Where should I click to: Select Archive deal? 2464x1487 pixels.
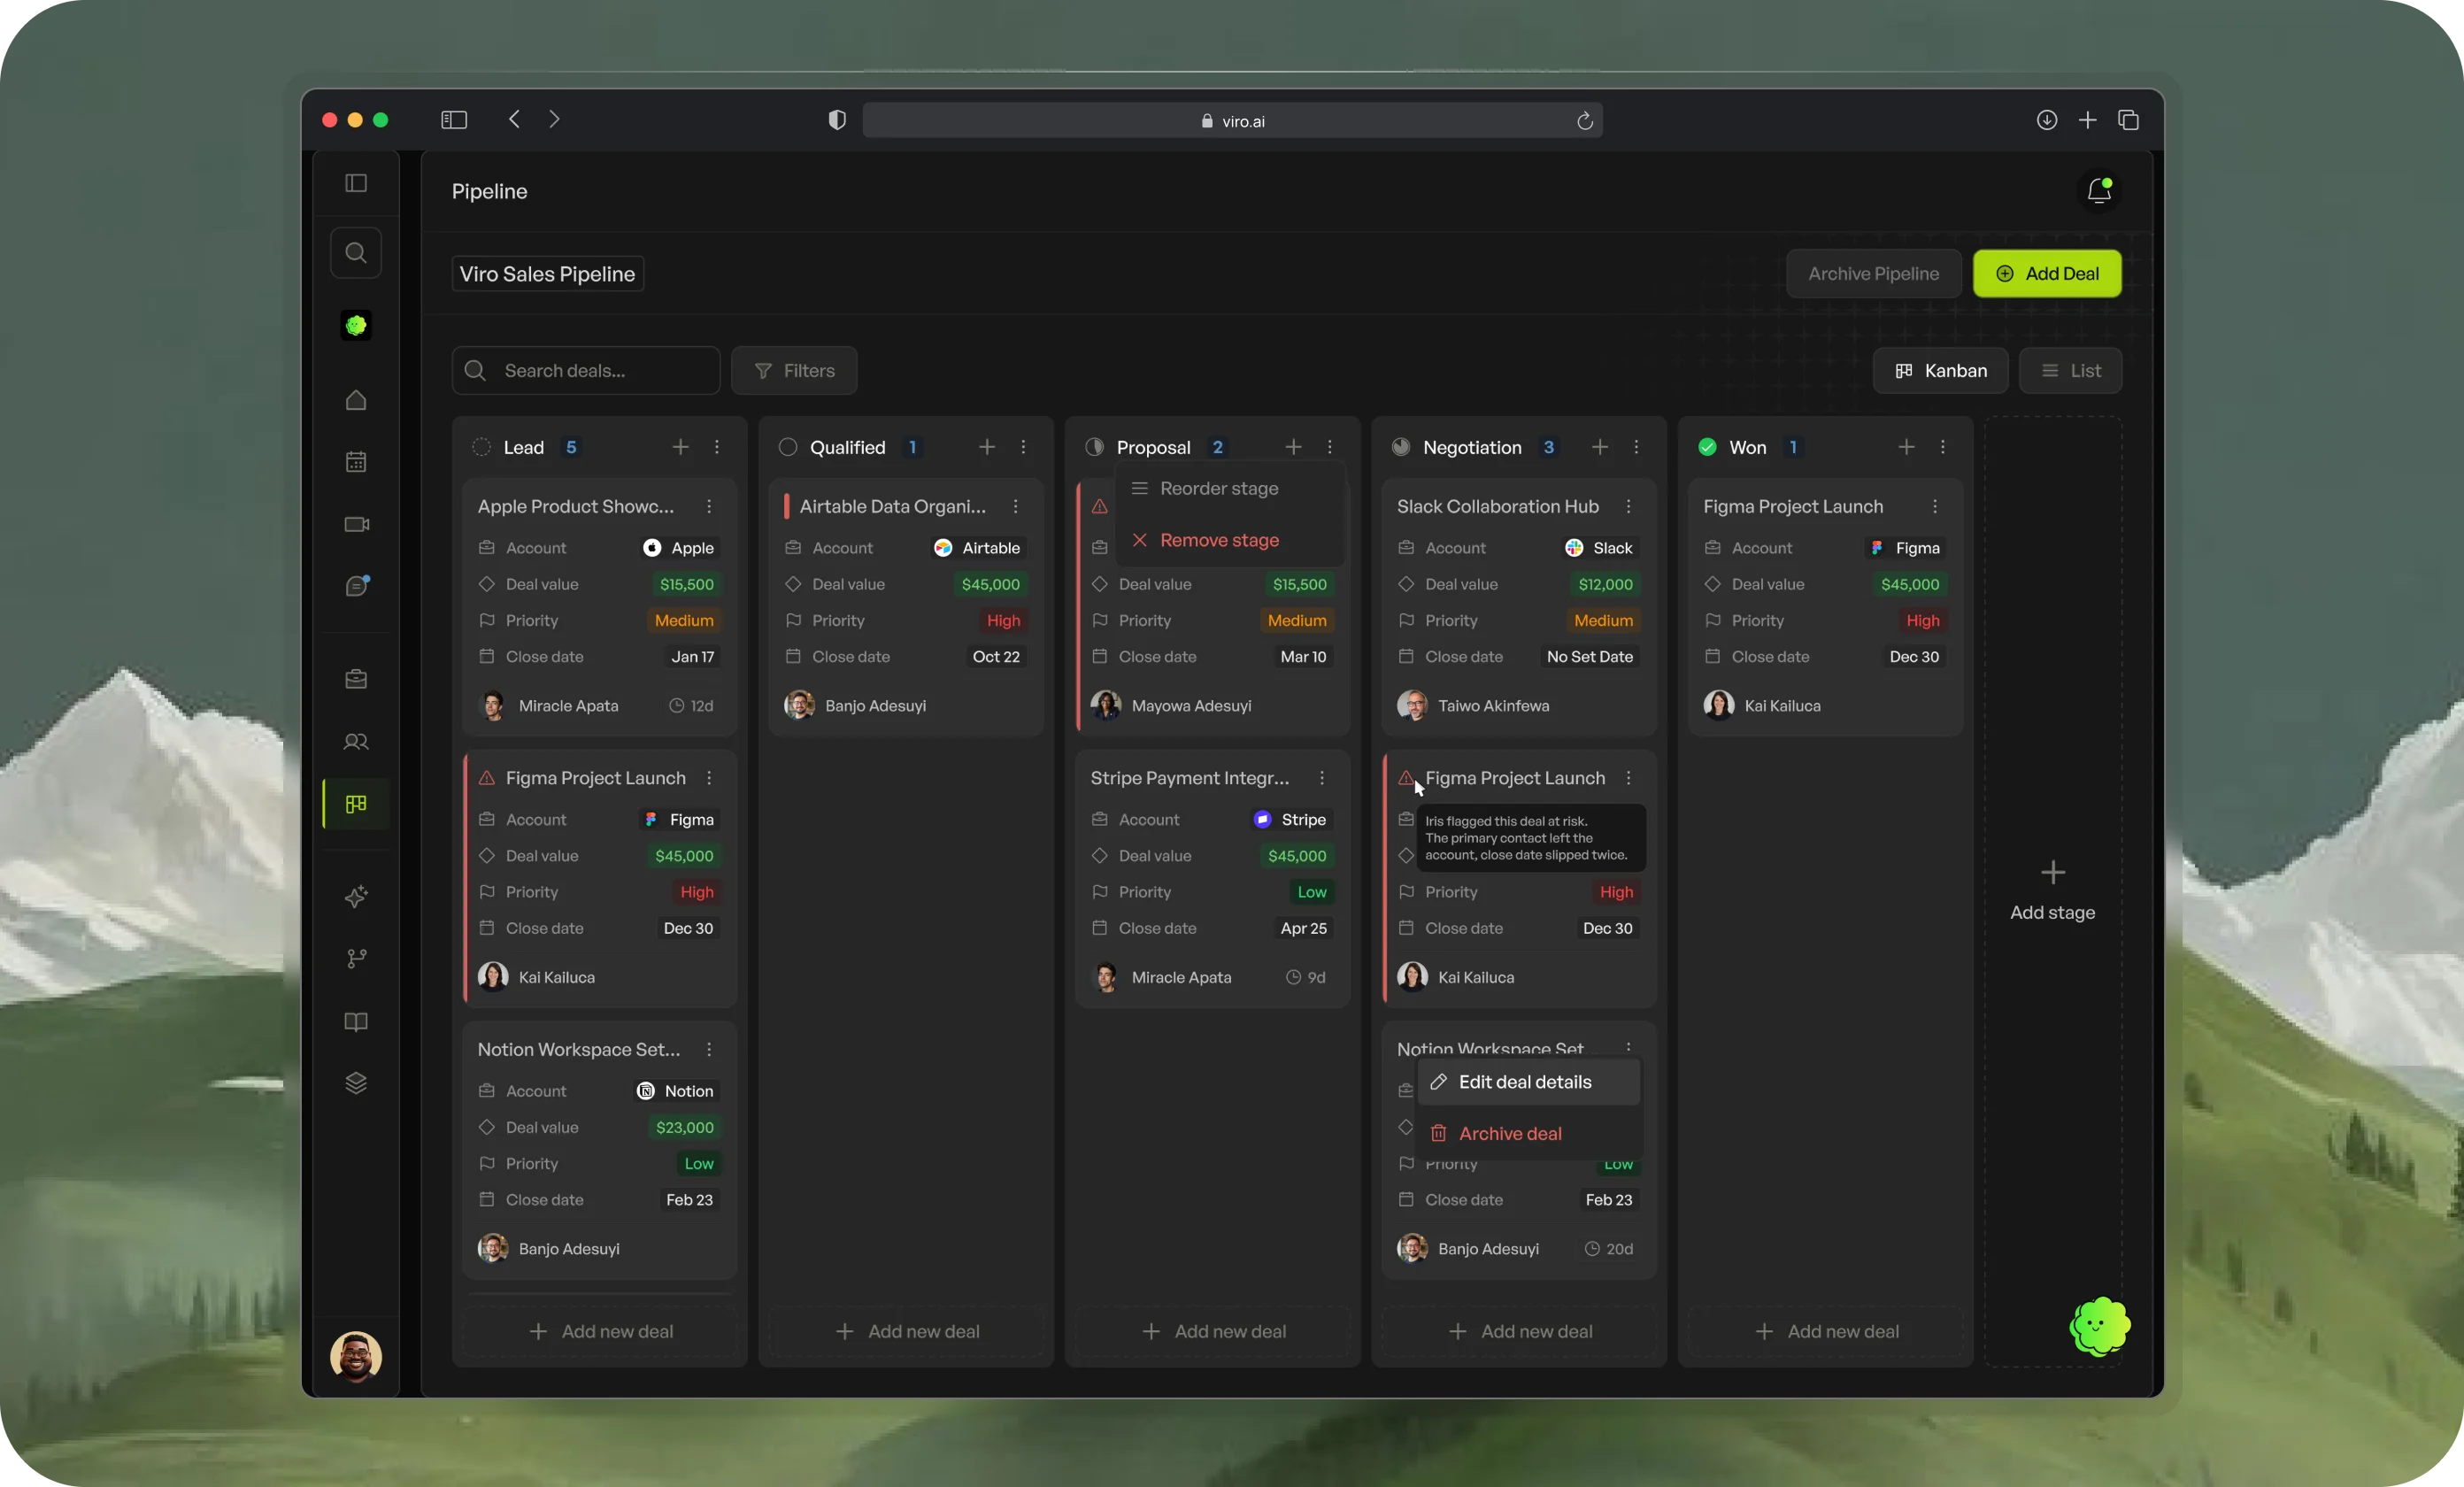point(1528,1133)
